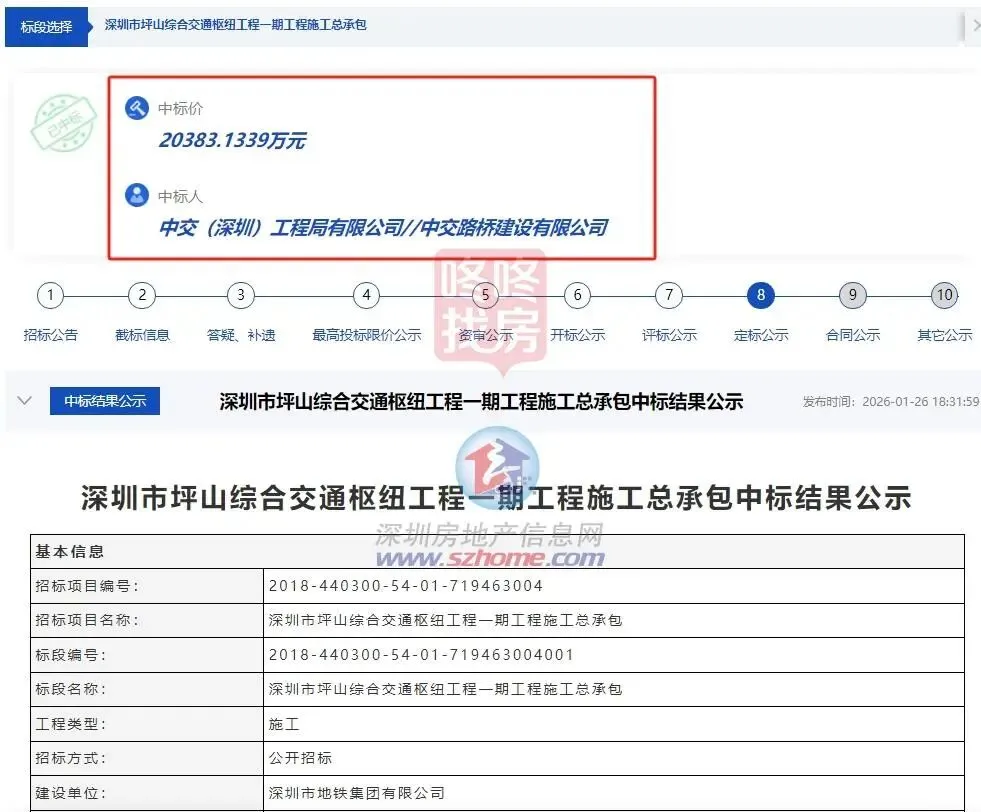981x812 pixels.
Task: Click the 工程类型 label cell
Action: point(147,724)
